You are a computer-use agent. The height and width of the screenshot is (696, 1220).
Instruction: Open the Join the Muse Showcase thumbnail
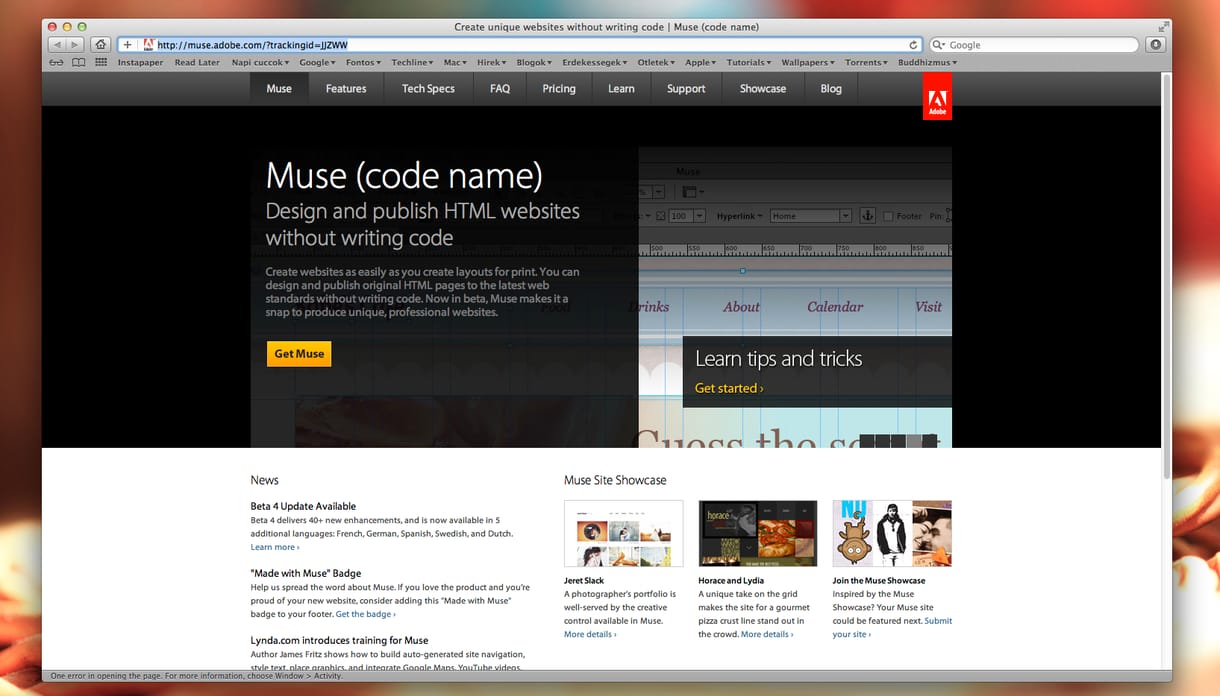892,534
